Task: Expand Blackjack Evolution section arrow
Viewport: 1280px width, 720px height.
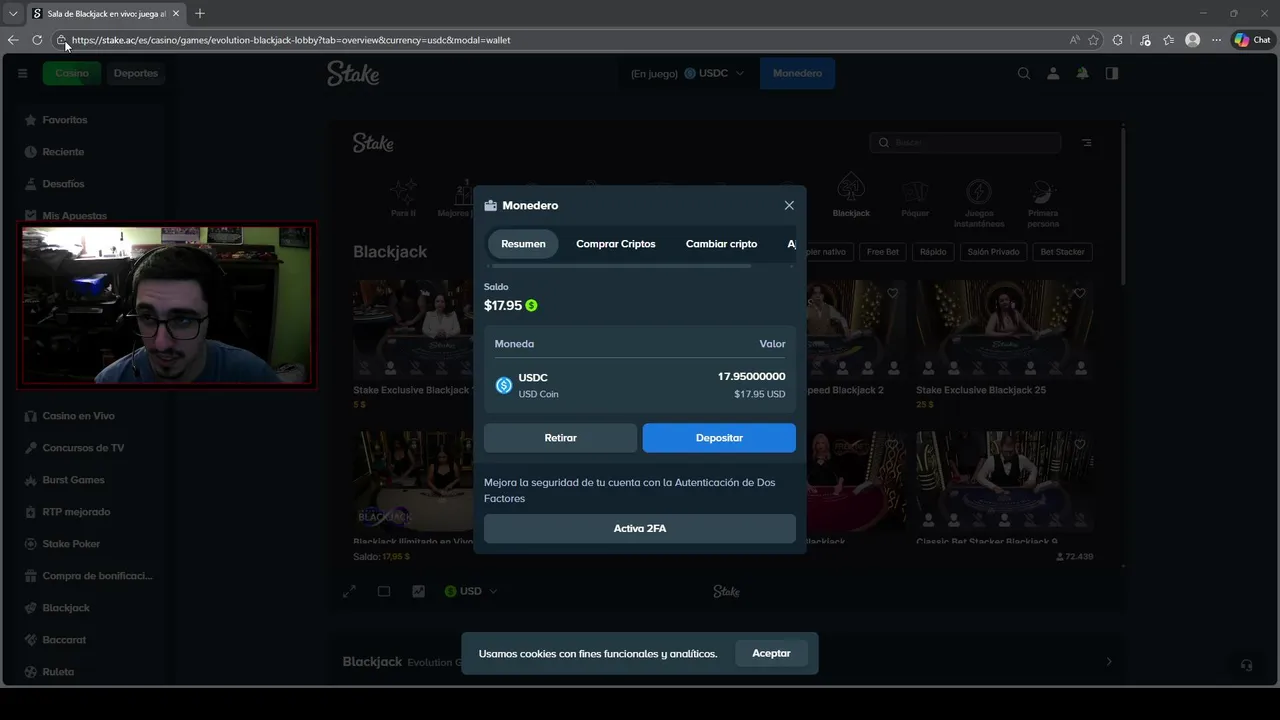Action: click(x=1108, y=661)
